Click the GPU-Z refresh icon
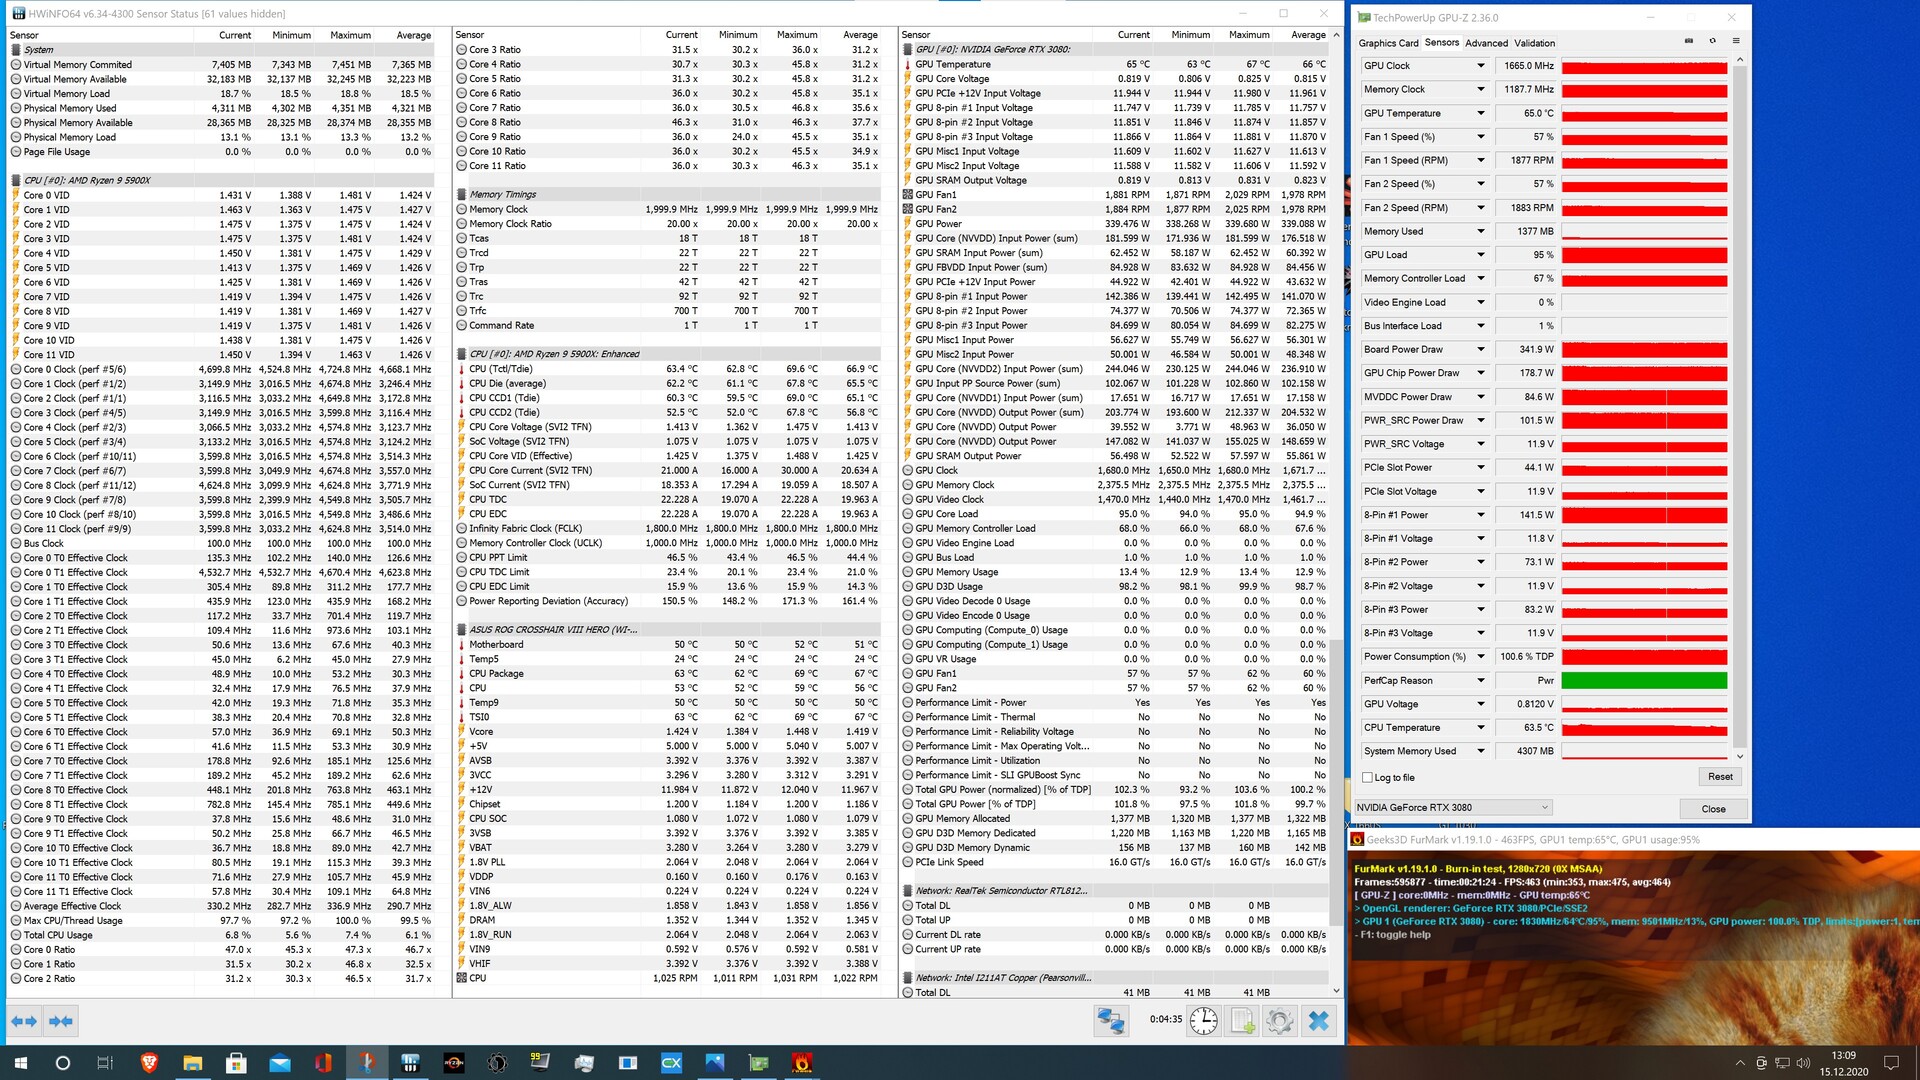The height and width of the screenshot is (1080, 1920). point(1712,41)
